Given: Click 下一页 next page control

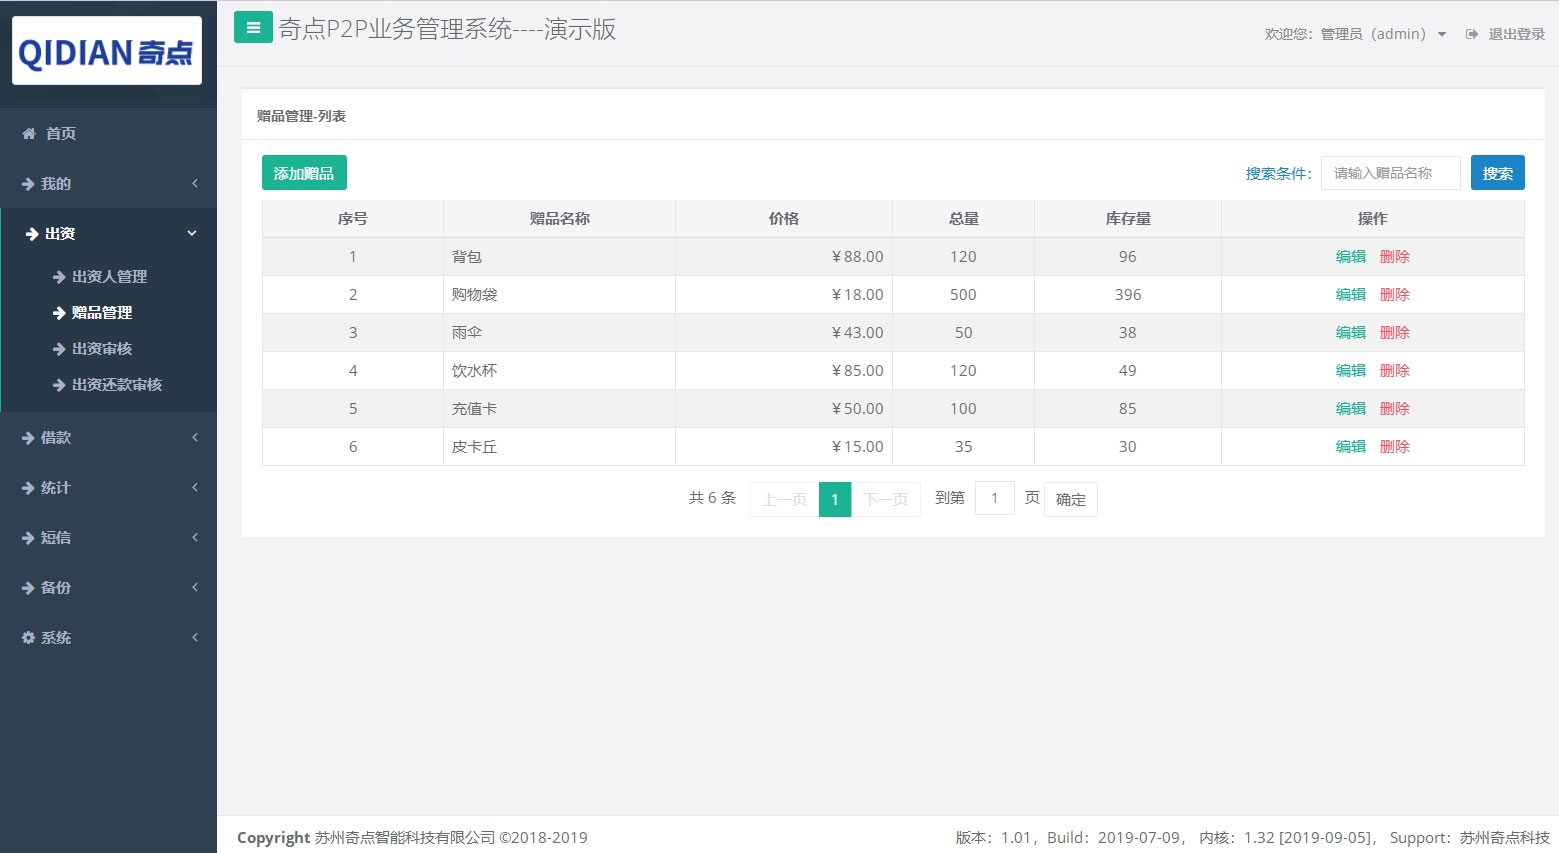Looking at the screenshot, I should [885, 499].
